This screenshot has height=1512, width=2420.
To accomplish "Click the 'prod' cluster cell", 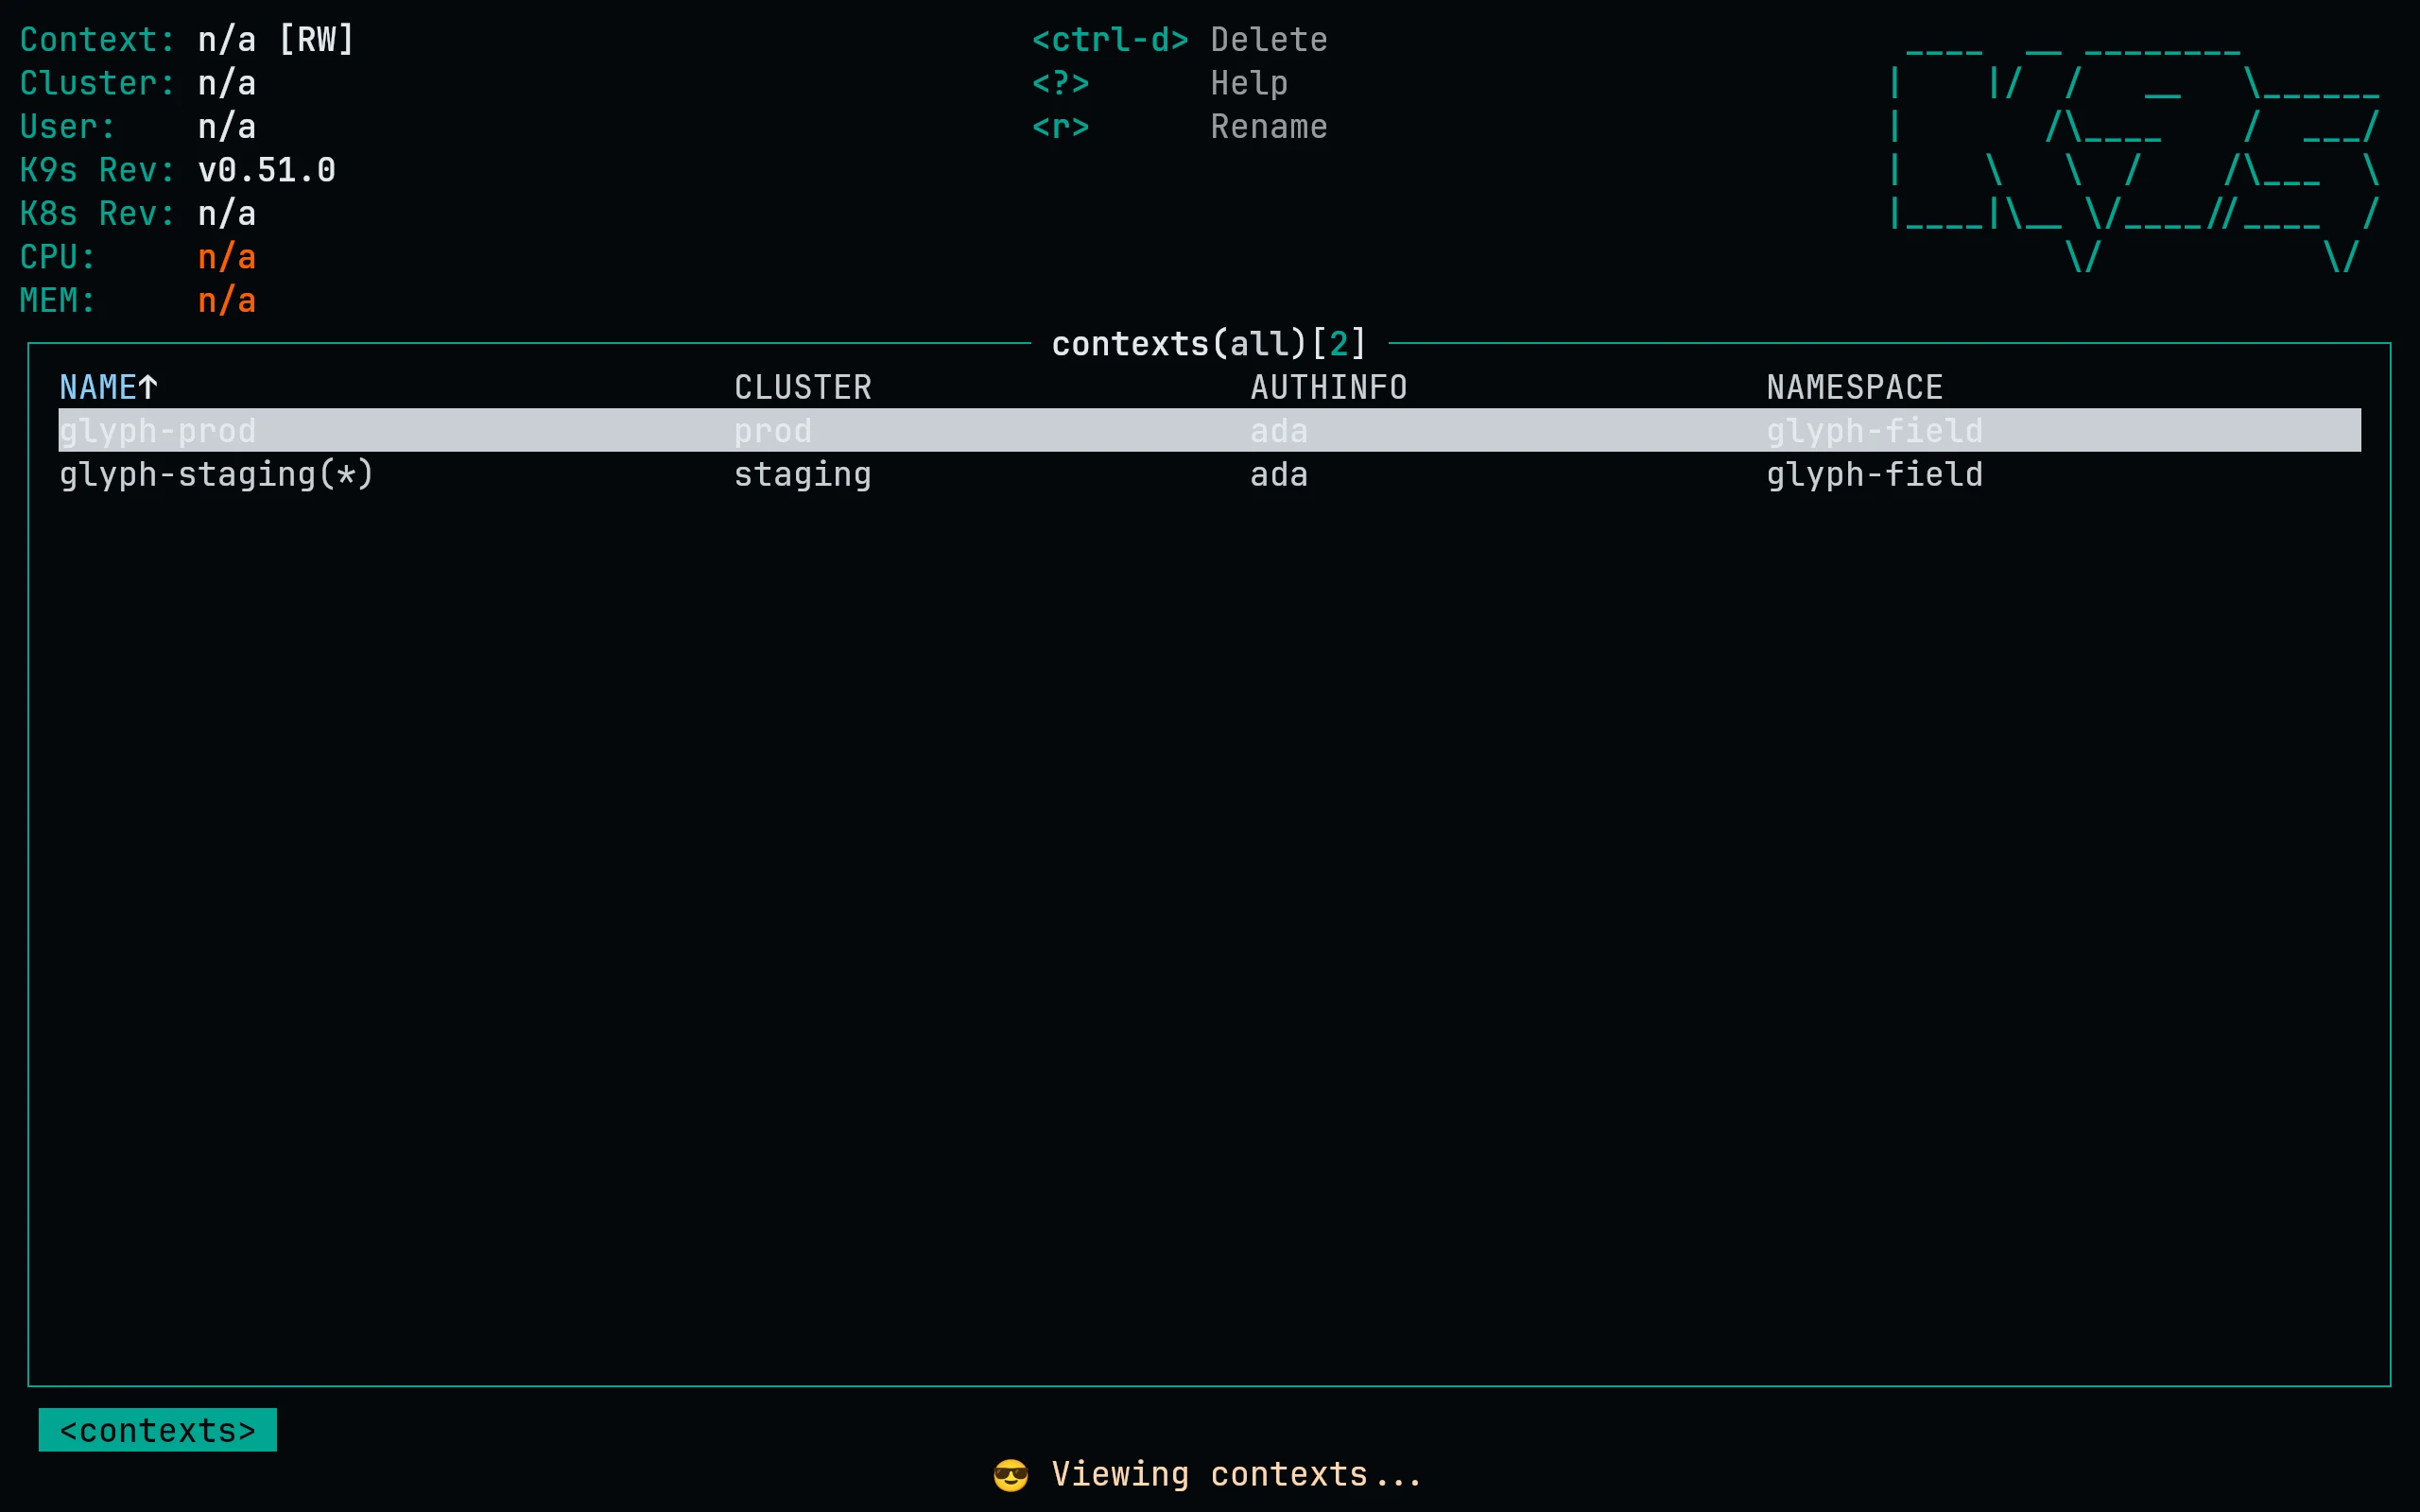I will (x=773, y=431).
